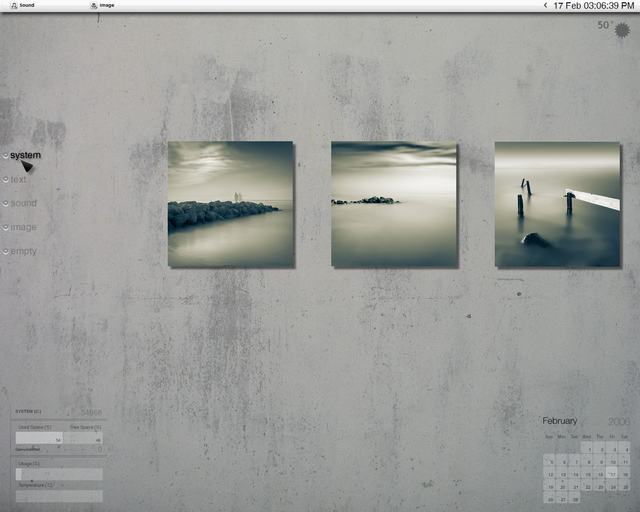Select February 1 in the calendar

[x=587, y=447]
